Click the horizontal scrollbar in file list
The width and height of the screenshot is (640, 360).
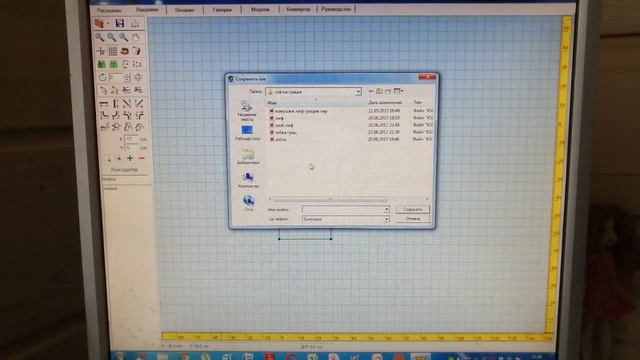[330, 199]
